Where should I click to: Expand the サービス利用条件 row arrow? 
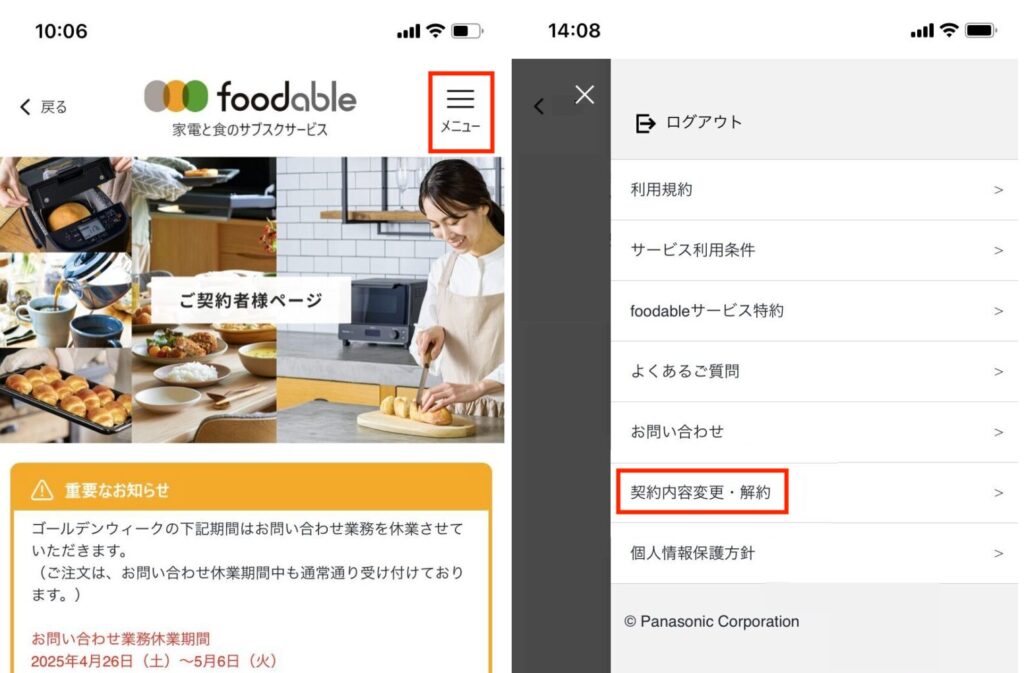pos(998,251)
